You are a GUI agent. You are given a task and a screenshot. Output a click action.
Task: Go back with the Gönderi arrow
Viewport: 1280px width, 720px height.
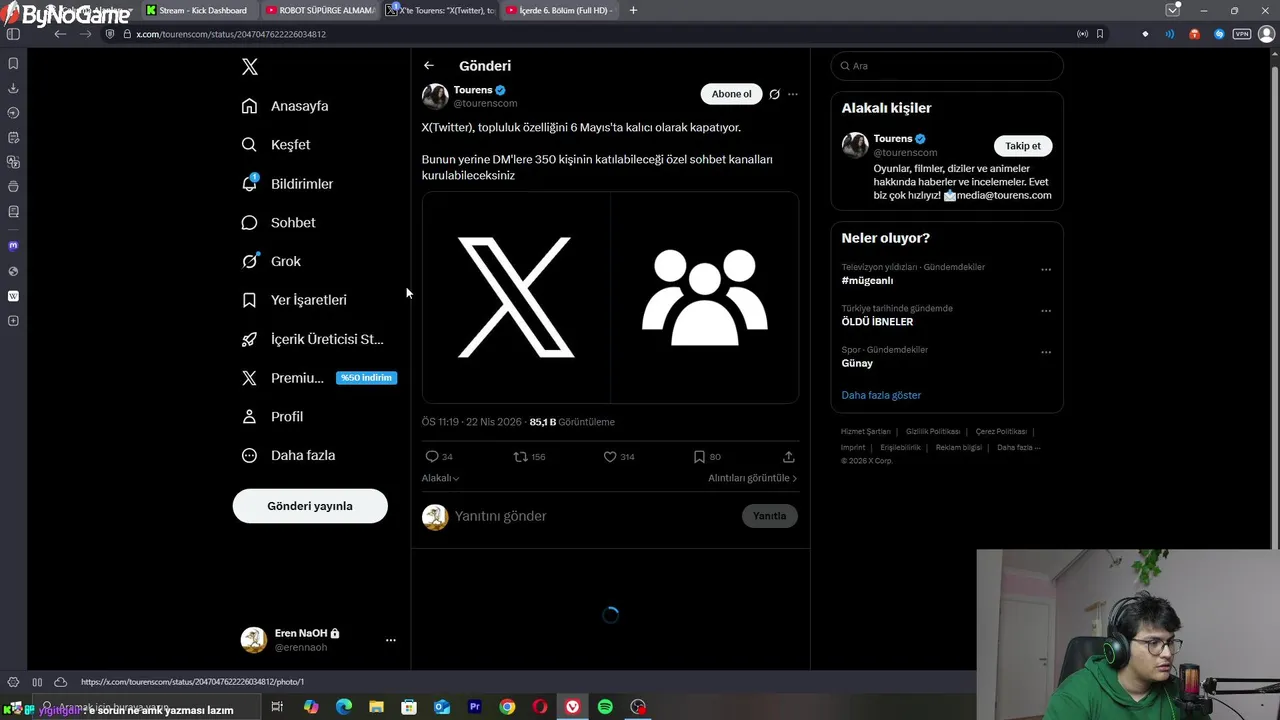429,66
